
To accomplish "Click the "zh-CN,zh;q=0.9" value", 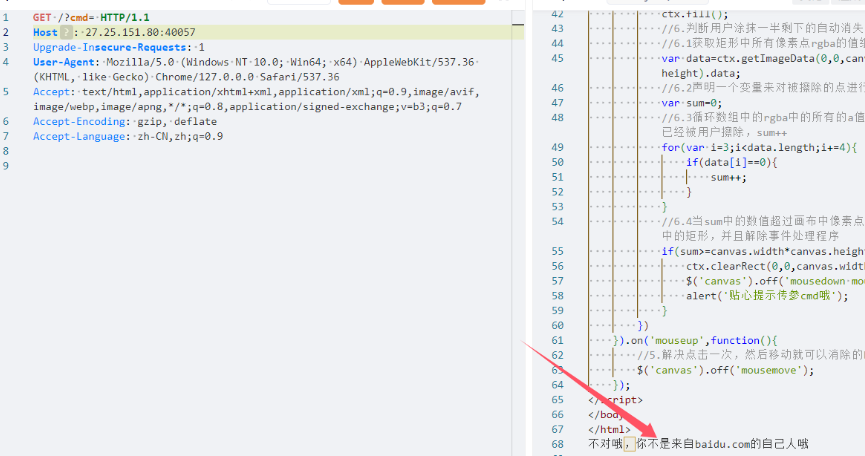I will click(x=180, y=137).
